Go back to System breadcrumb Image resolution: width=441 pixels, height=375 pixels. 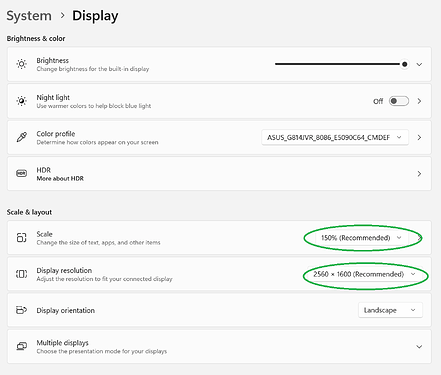[29, 16]
